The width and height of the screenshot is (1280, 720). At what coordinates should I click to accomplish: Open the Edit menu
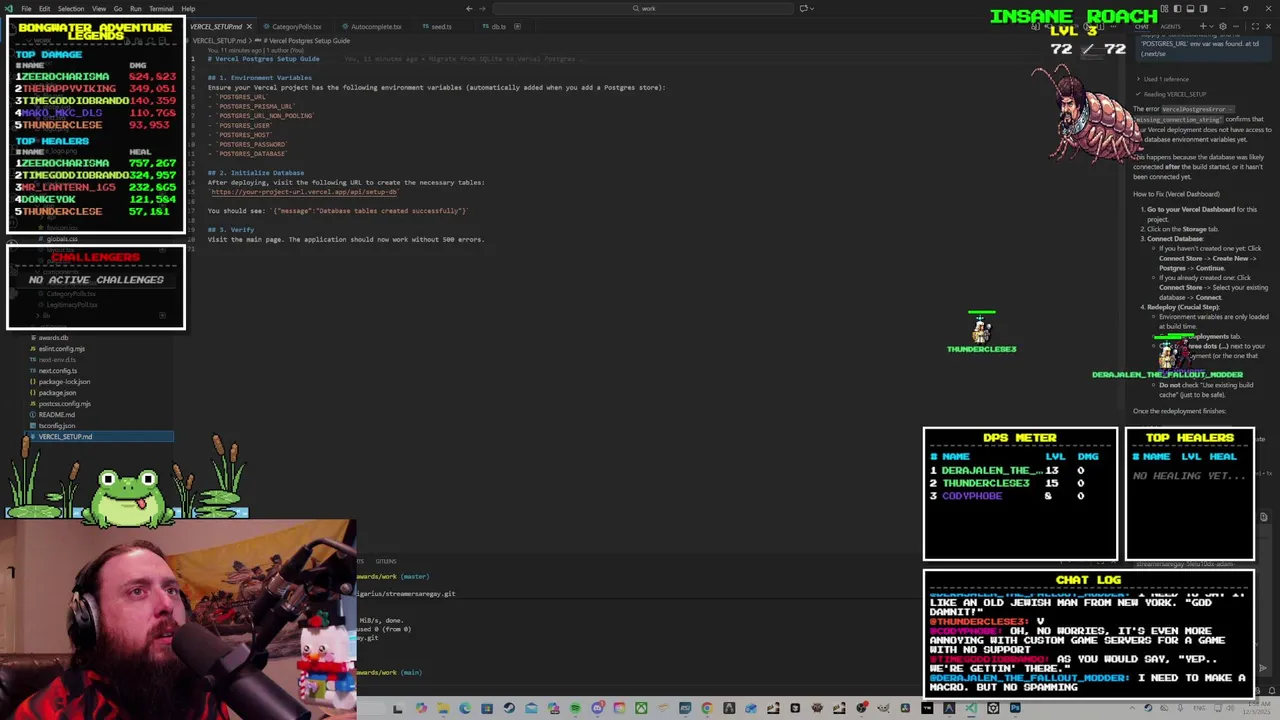point(44,8)
